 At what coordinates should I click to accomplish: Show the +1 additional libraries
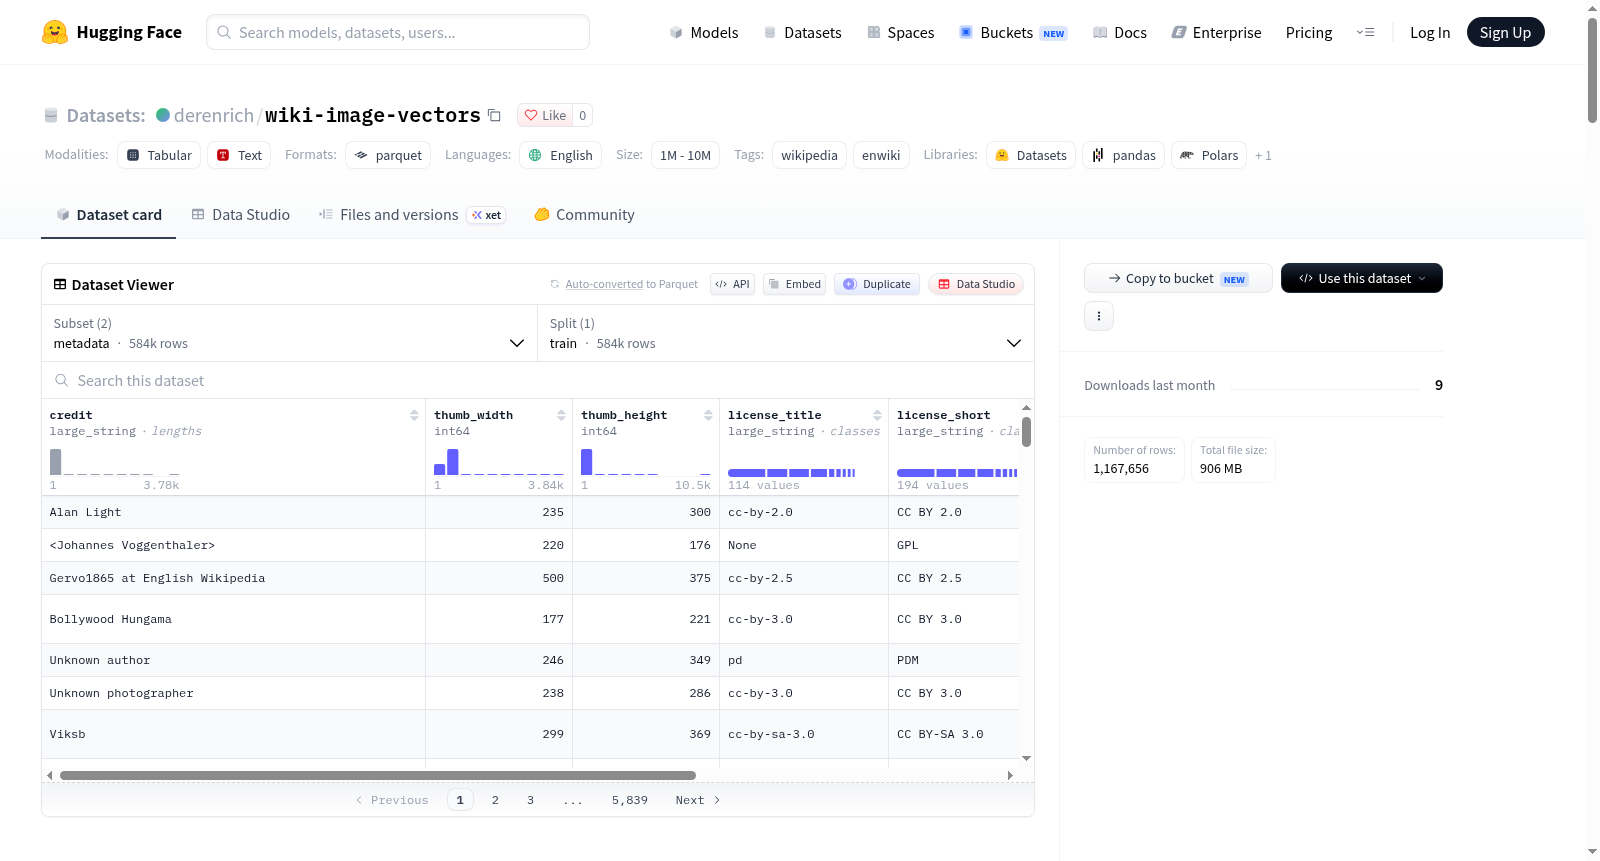tap(1263, 155)
